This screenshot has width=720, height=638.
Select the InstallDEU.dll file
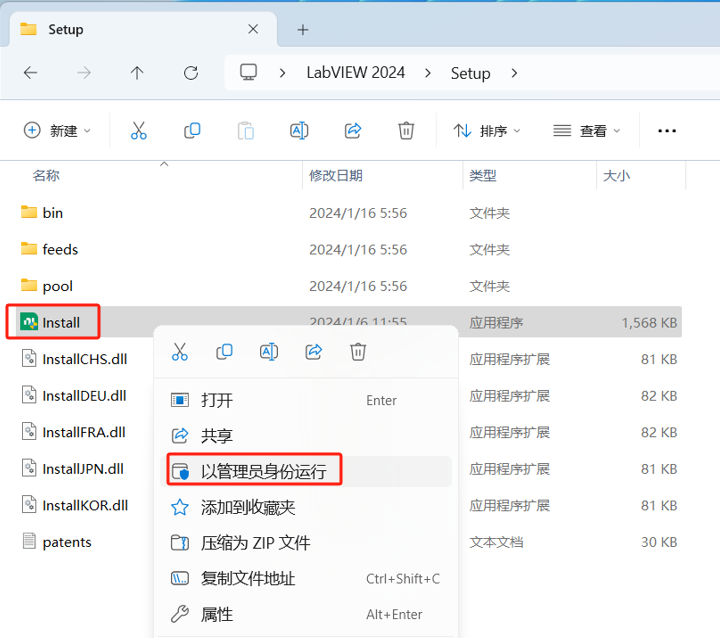pyautogui.click(x=84, y=395)
